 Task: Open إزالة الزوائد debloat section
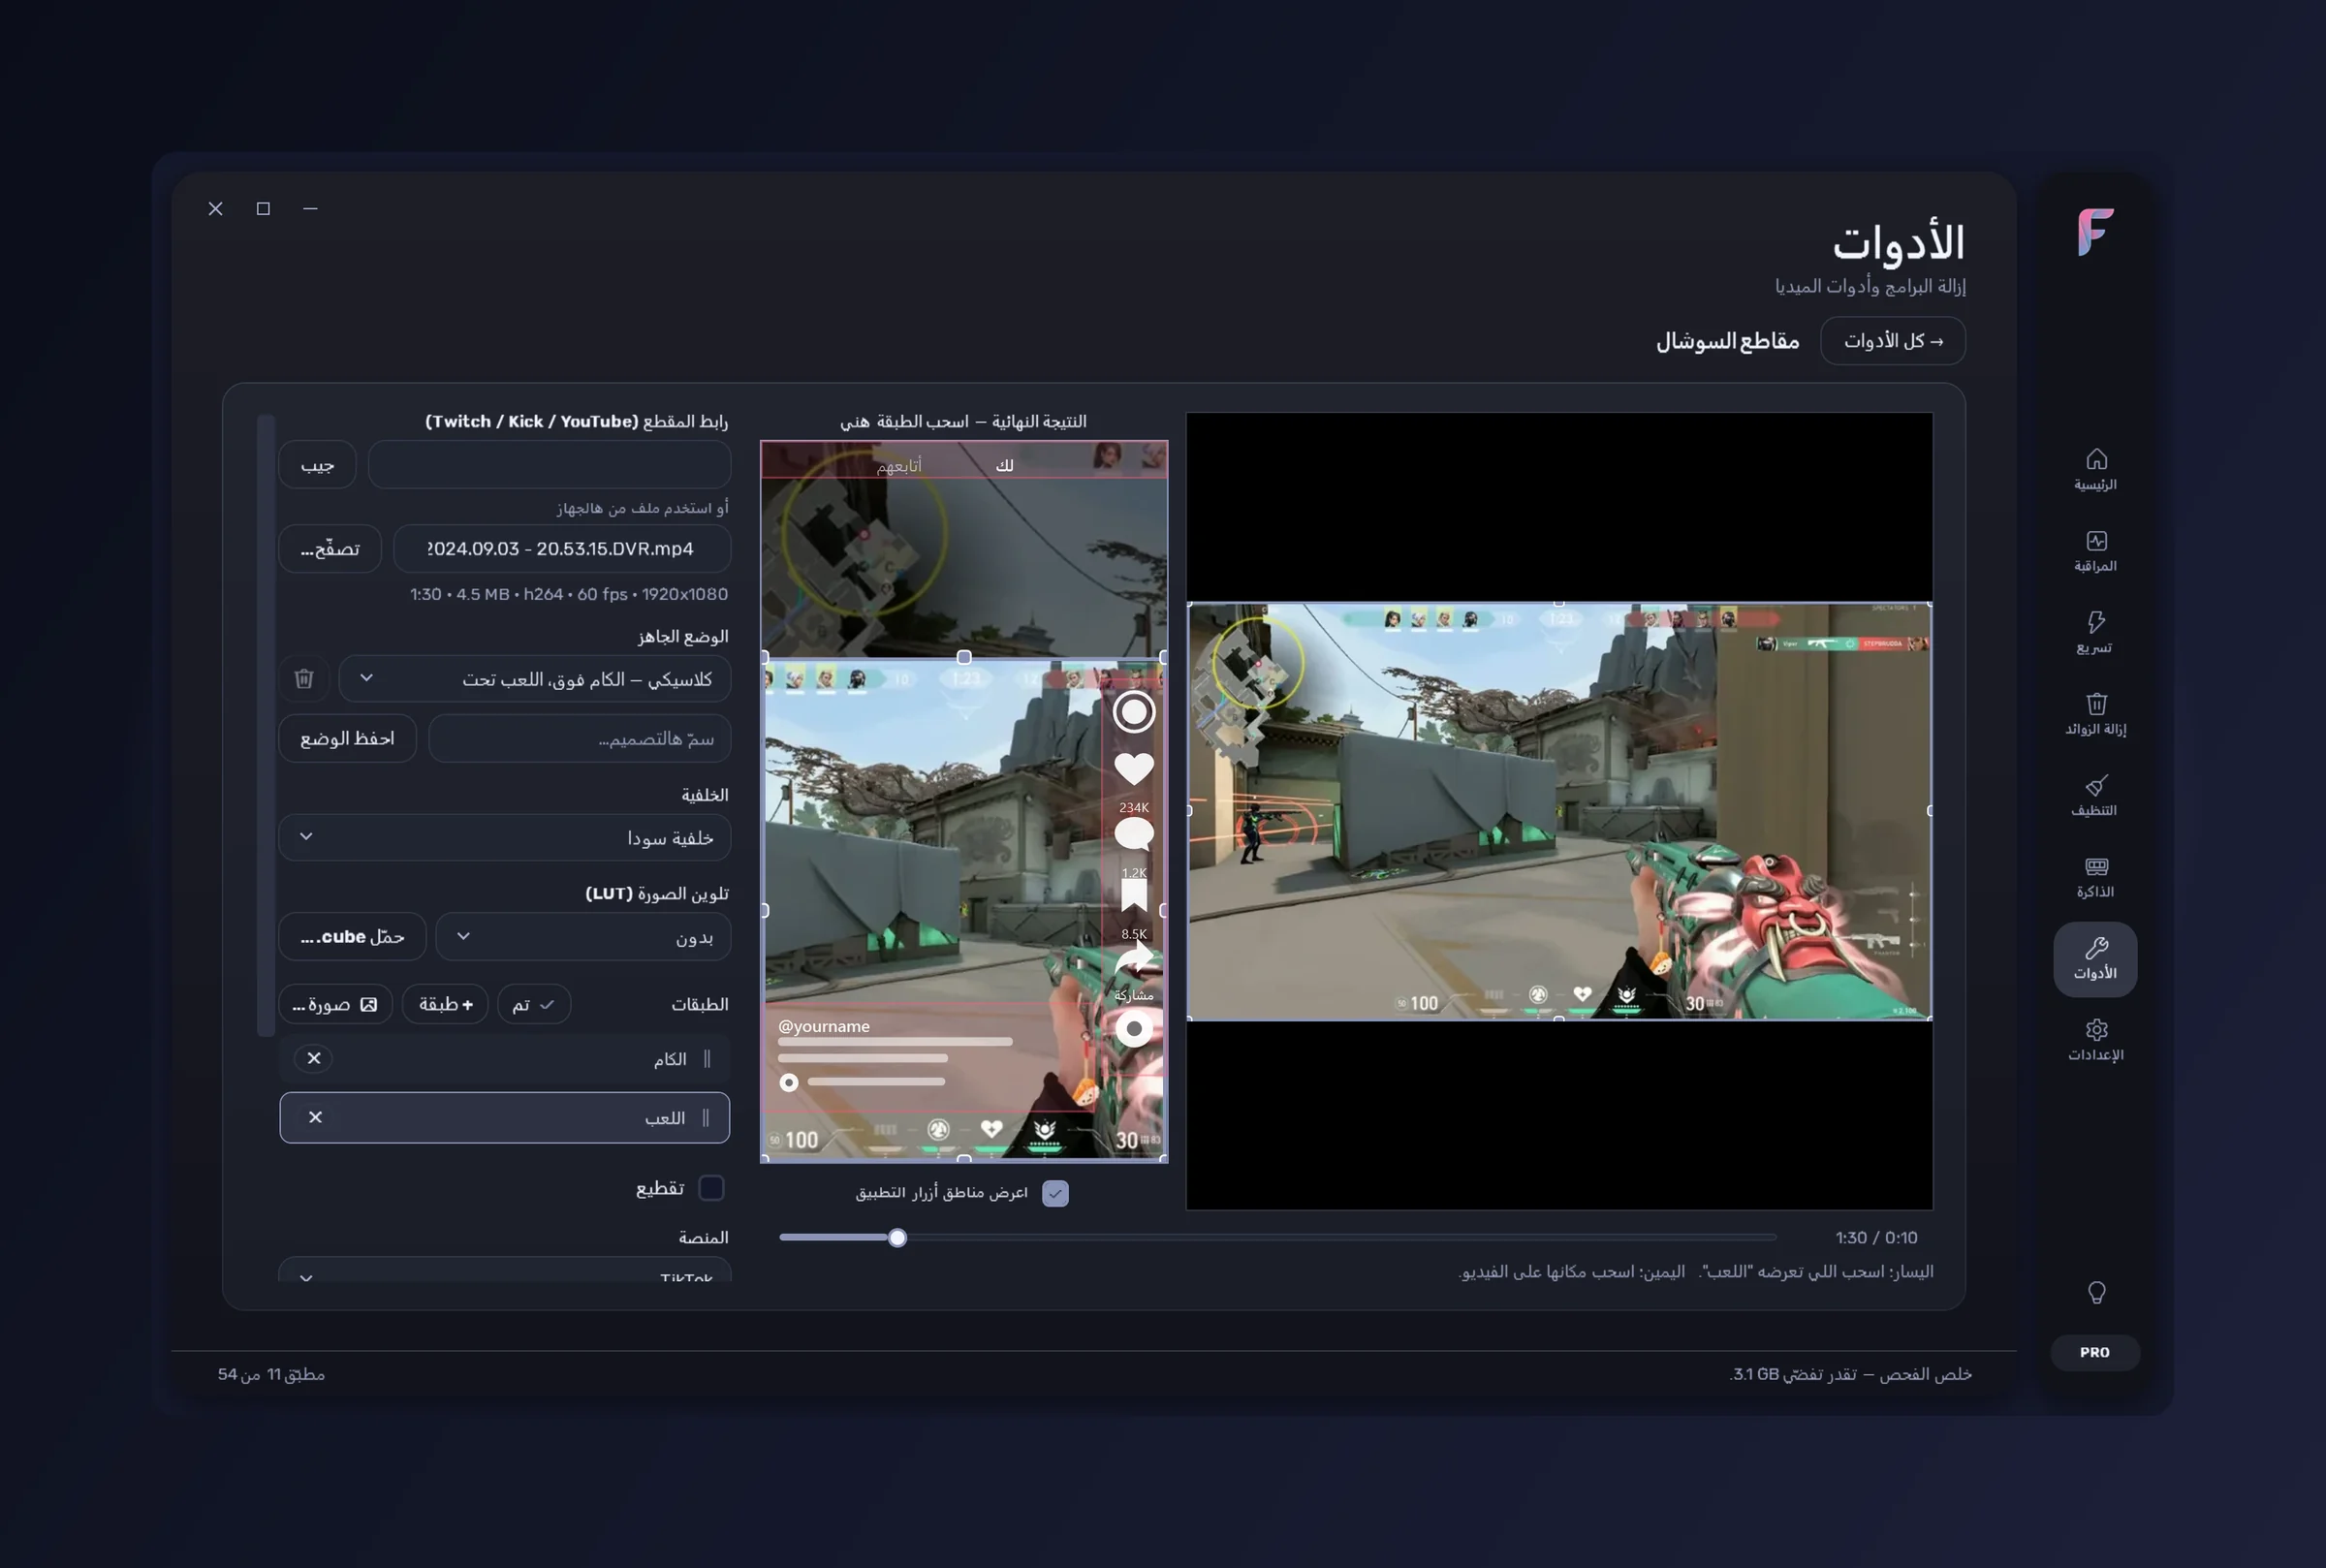[x=2095, y=714]
